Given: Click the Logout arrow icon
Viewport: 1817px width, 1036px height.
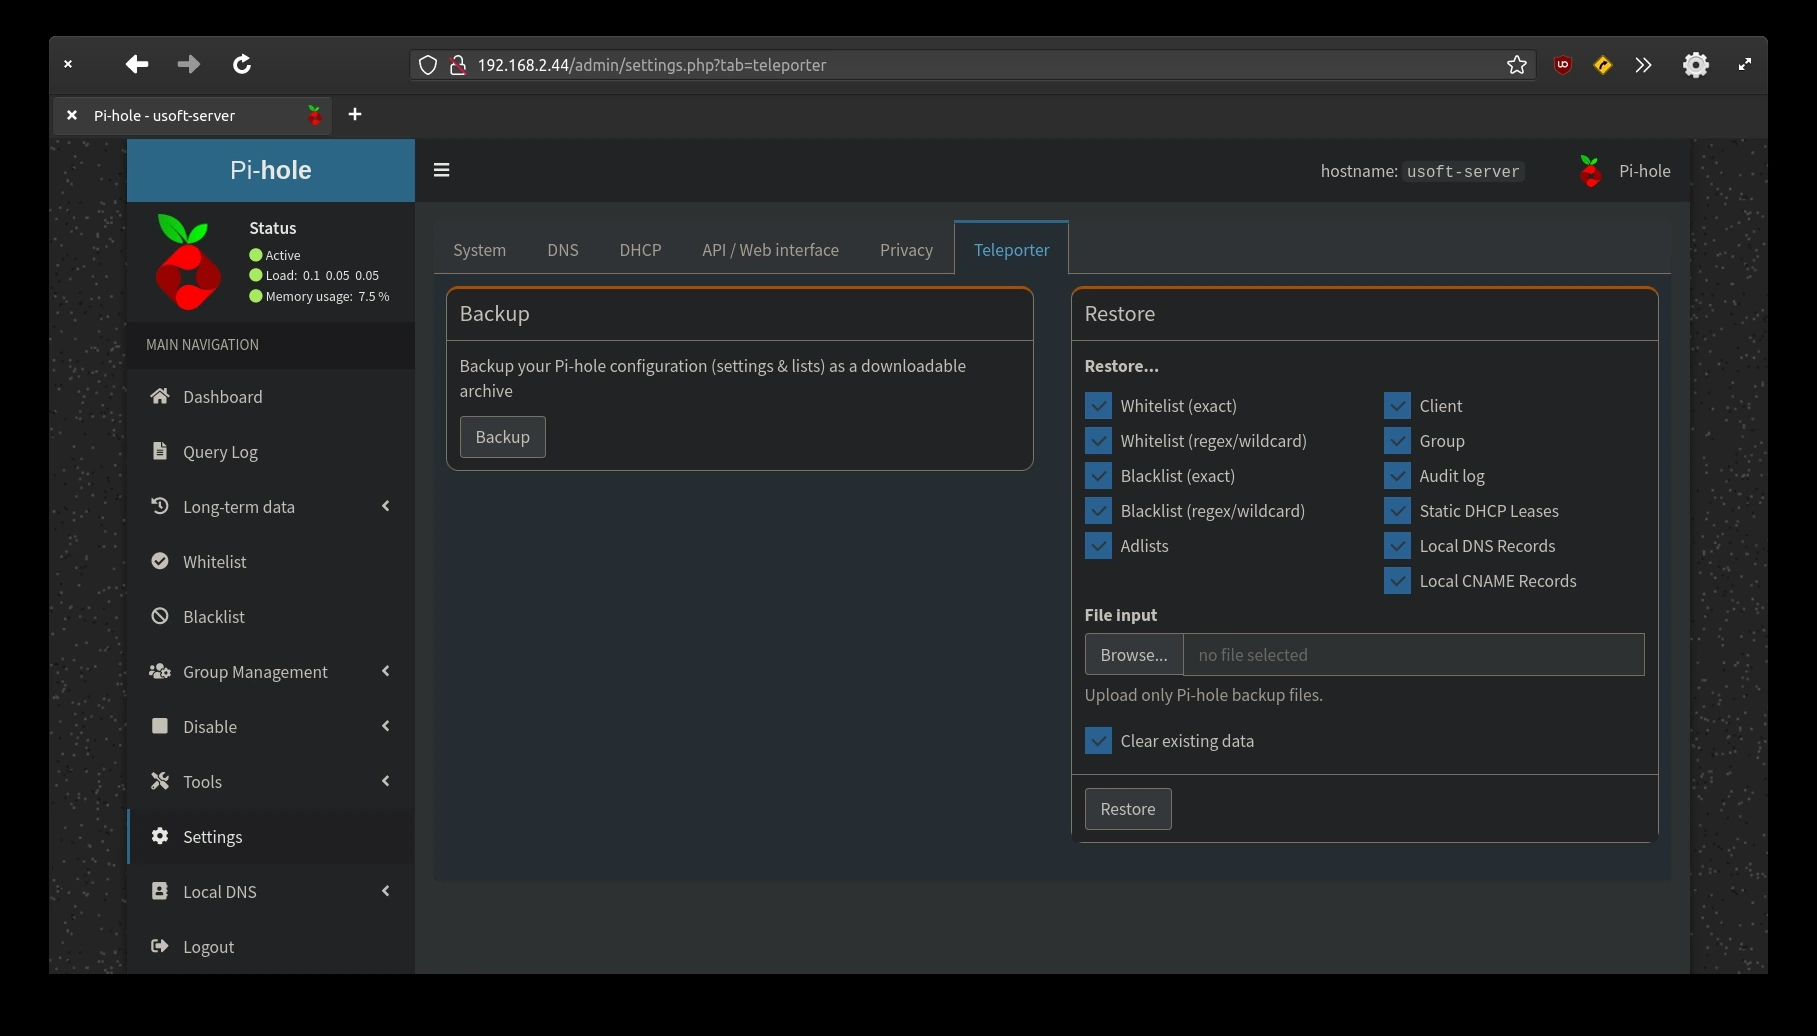Looking at the screenshot, I should [x=159, y=946].
